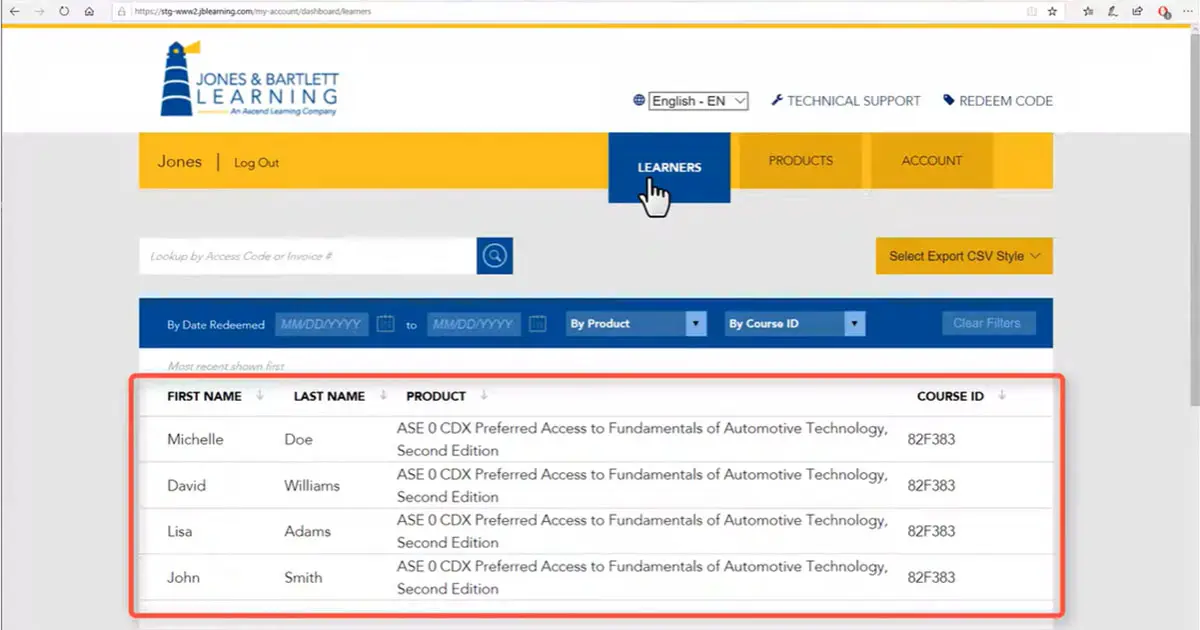This screenshot has width=1200, height=630.
Task: Click the sort arrow on the COURSE ID column
Action: (1001, 396)
